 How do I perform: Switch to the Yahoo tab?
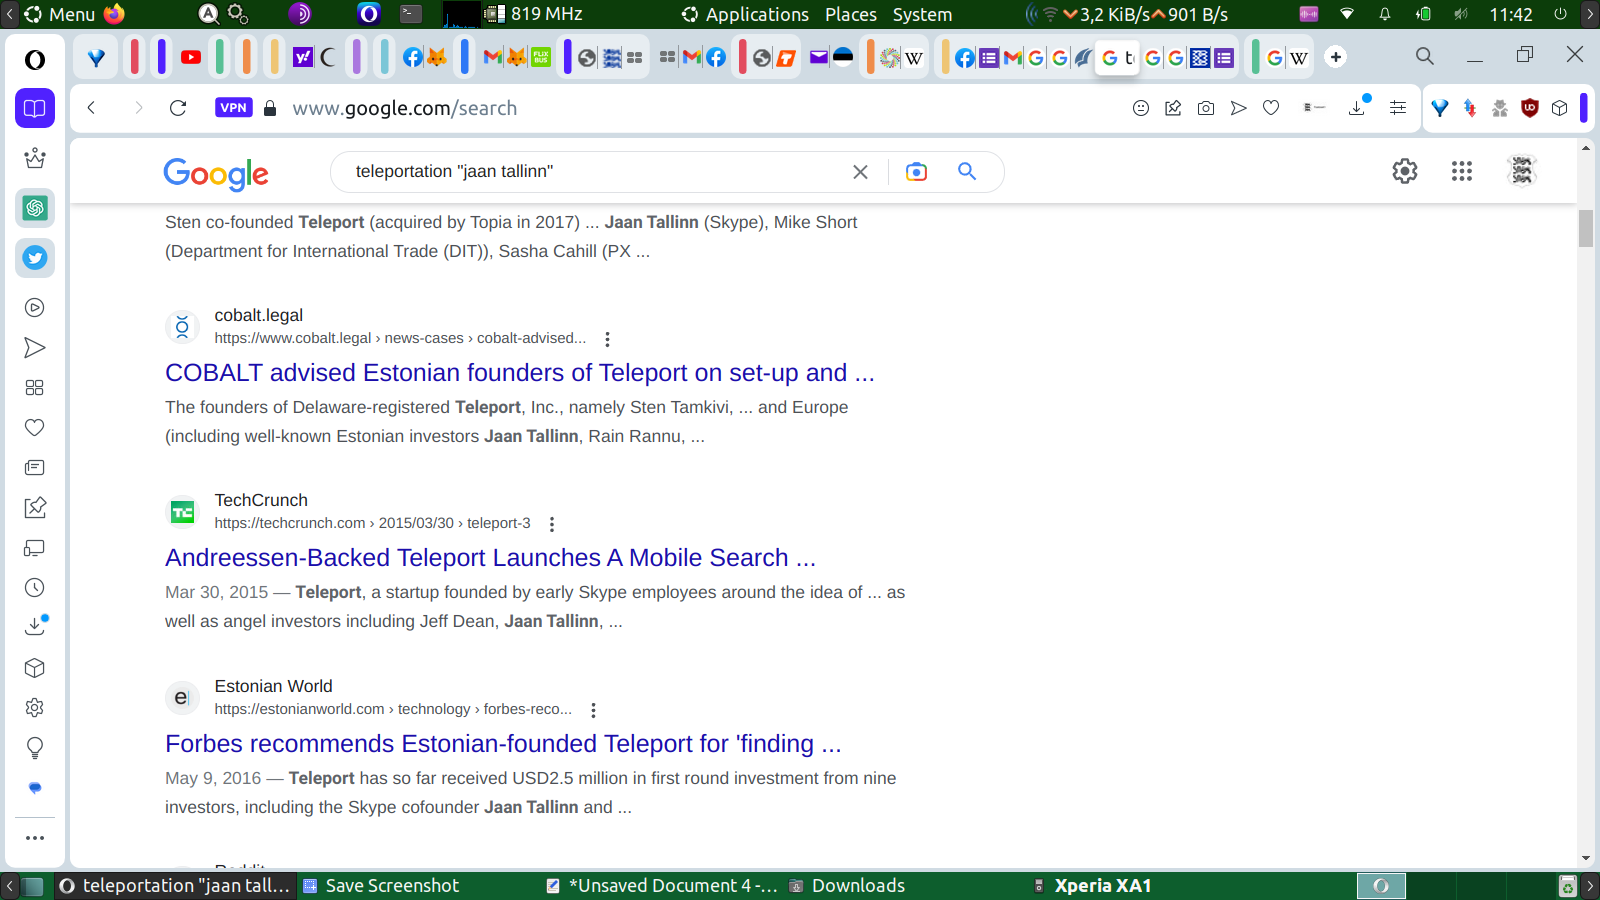(302, 57)
